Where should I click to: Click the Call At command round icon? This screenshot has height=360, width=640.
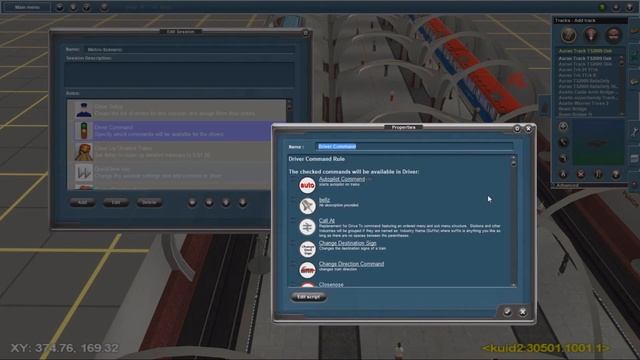tap(307, 227)
